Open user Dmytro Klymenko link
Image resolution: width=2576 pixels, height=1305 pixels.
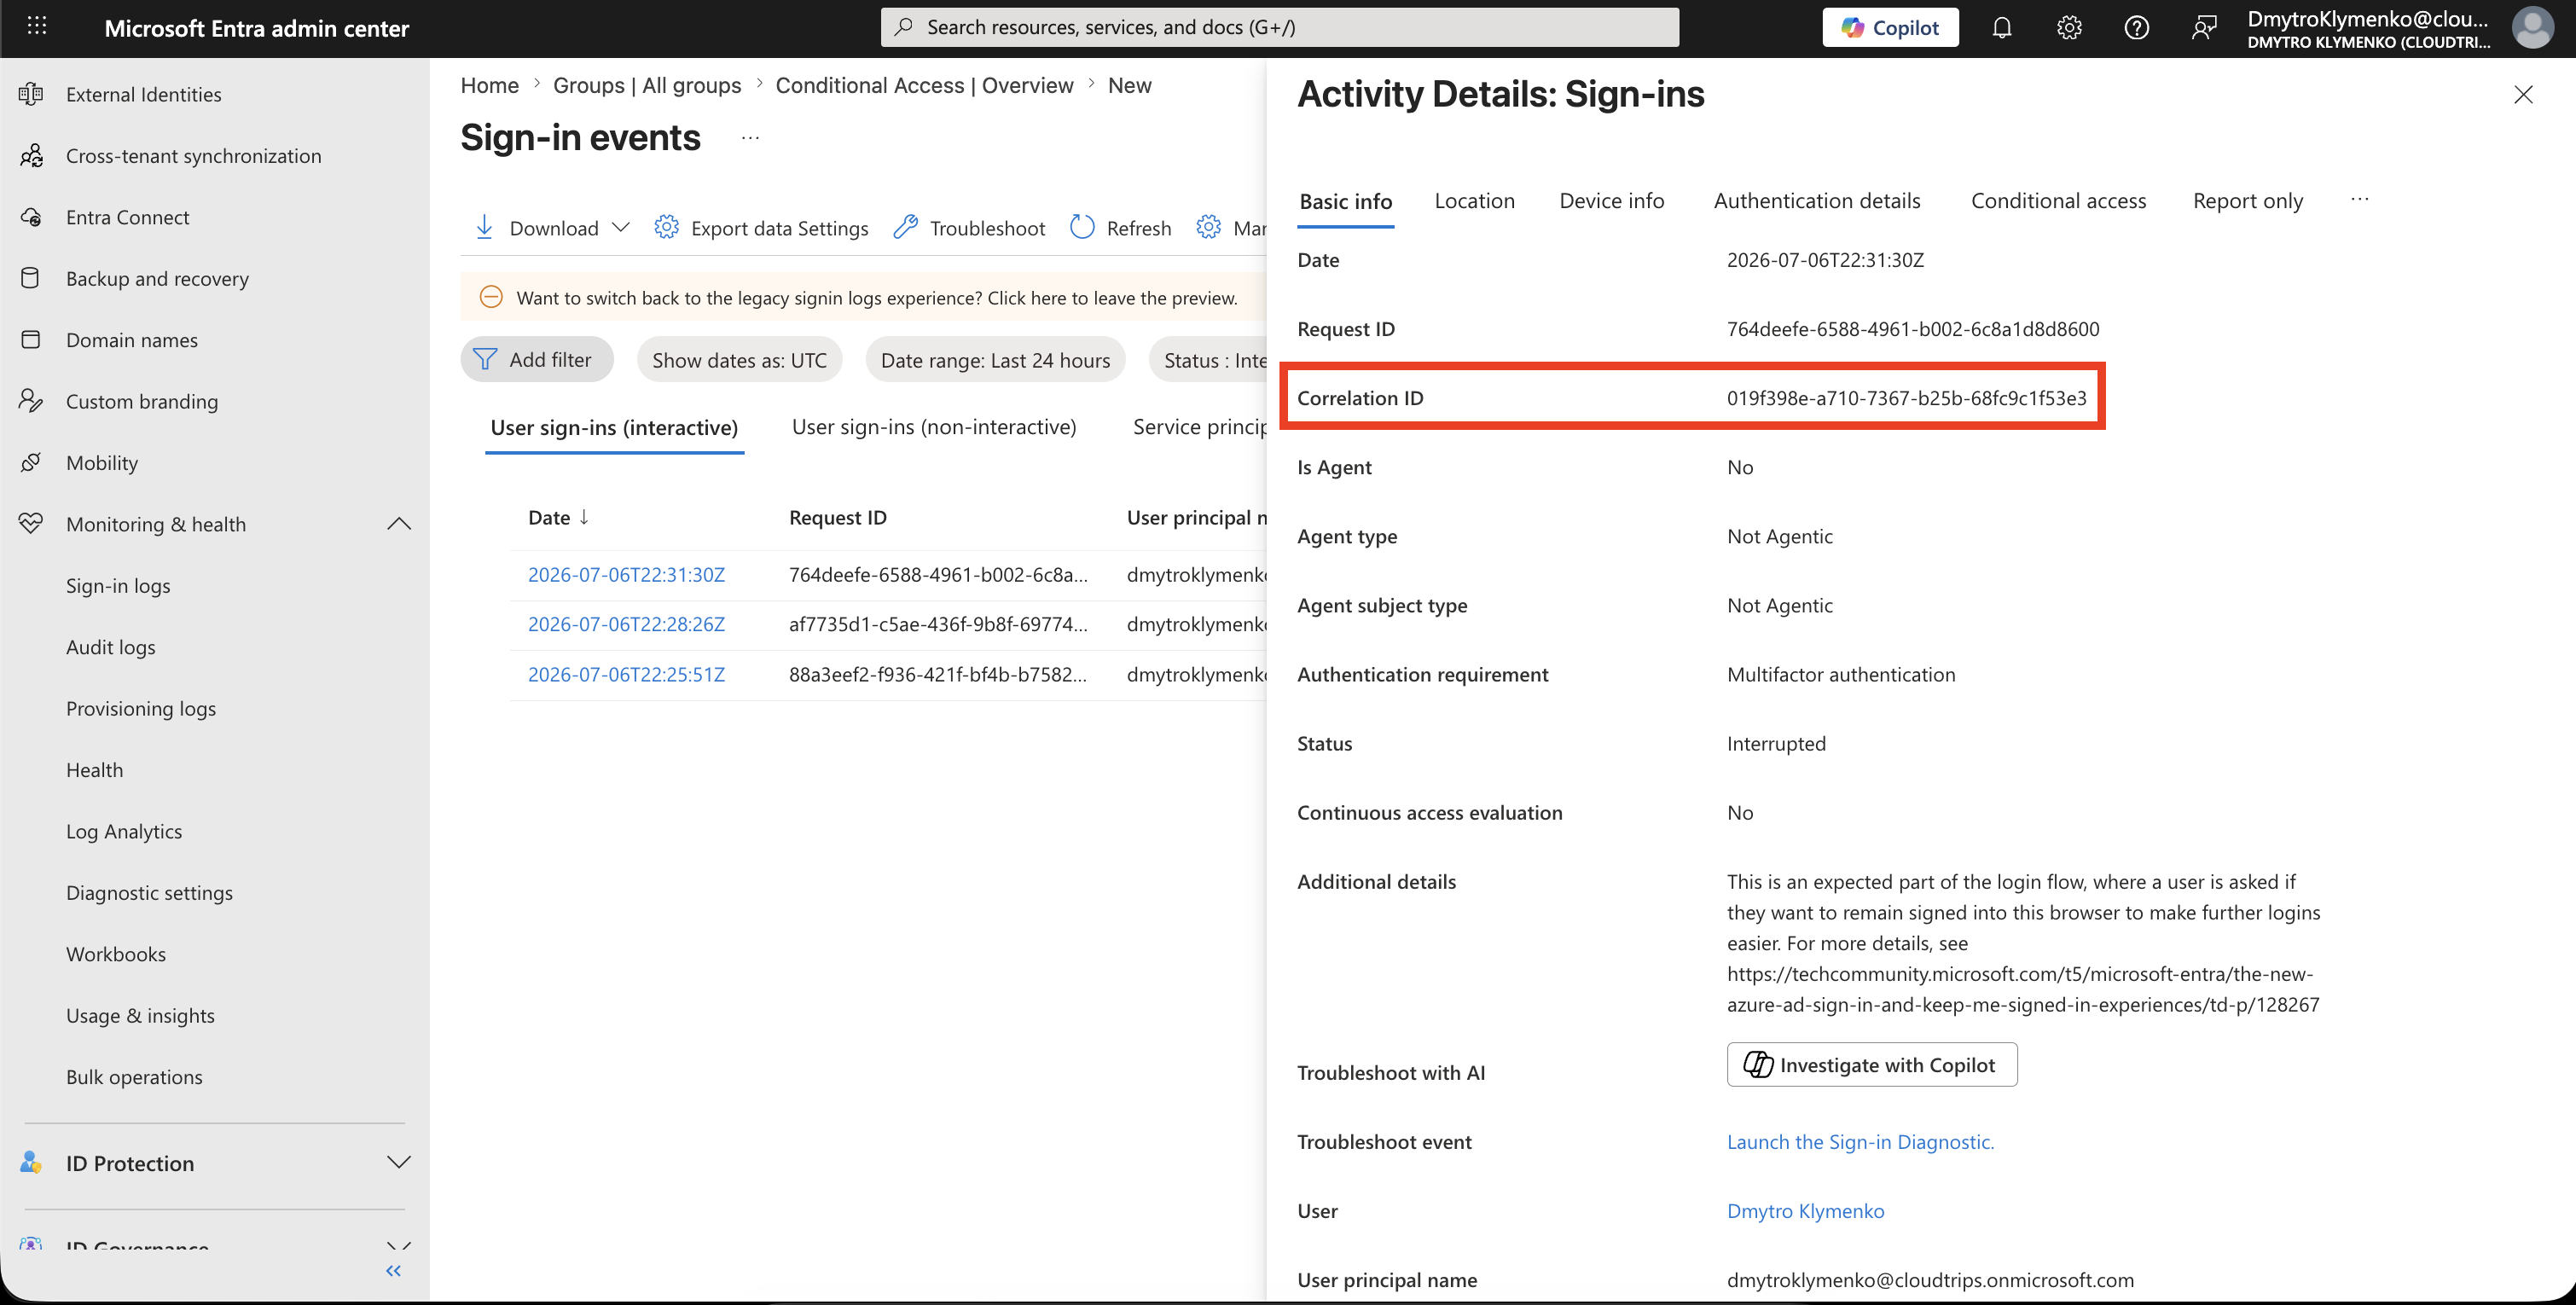[1805, 1211]
